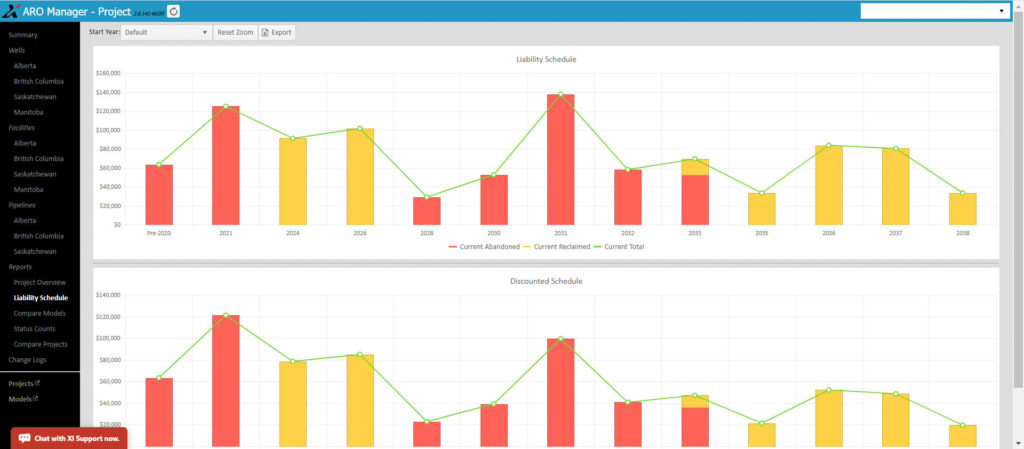The image size is (1024, 449).
Task: Click the Reset Zoom button
Action: [x=235, y=32]
